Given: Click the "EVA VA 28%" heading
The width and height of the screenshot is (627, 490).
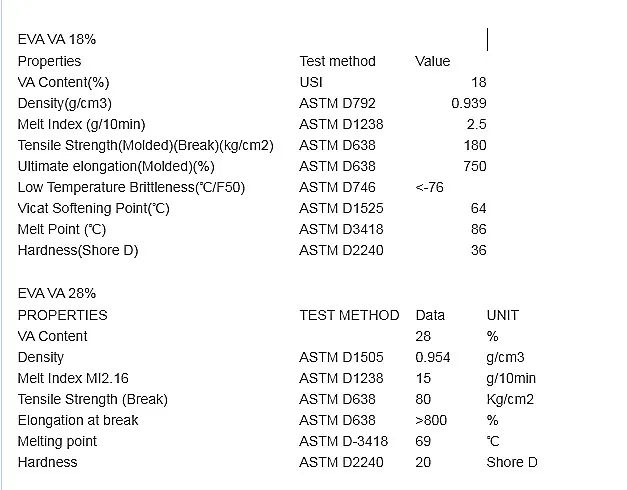Looking at the screenshot, I should [57, 293].
